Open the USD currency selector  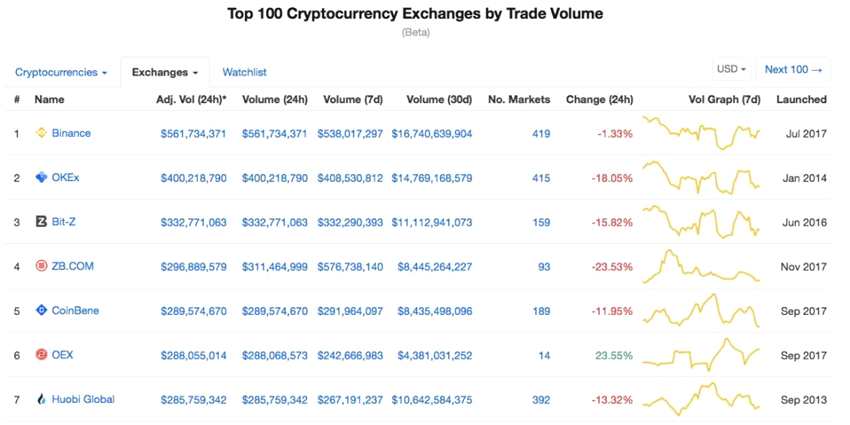click(x=731, y=70)
